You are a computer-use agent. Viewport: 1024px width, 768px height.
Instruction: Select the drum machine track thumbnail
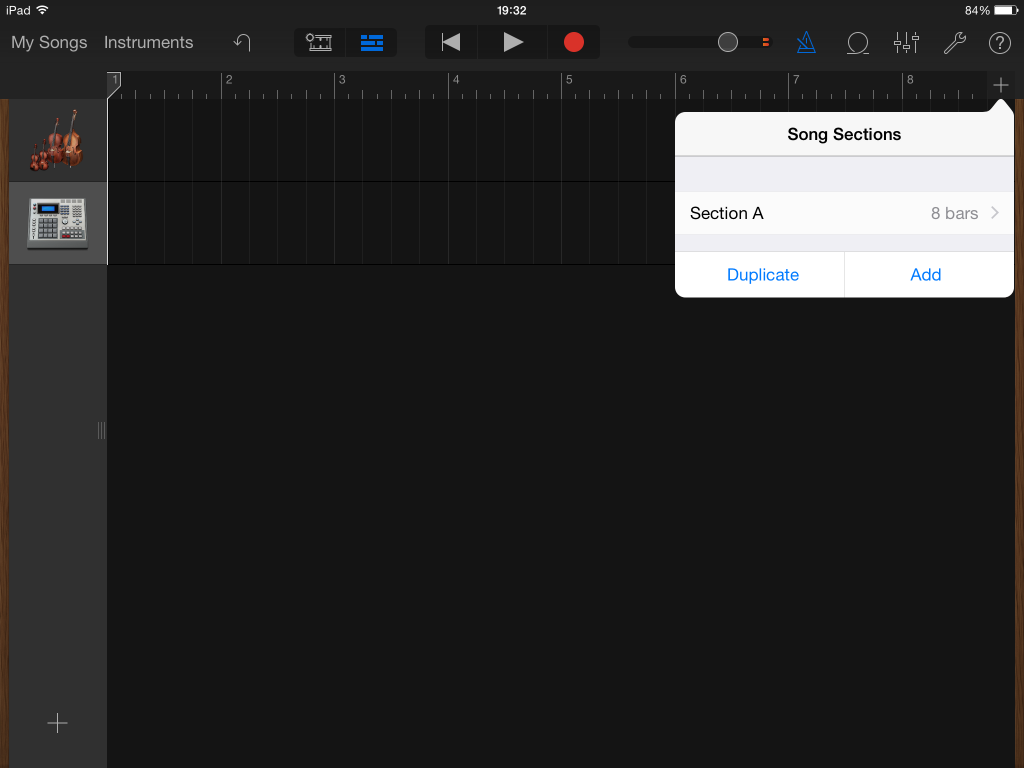pos(57,222)
